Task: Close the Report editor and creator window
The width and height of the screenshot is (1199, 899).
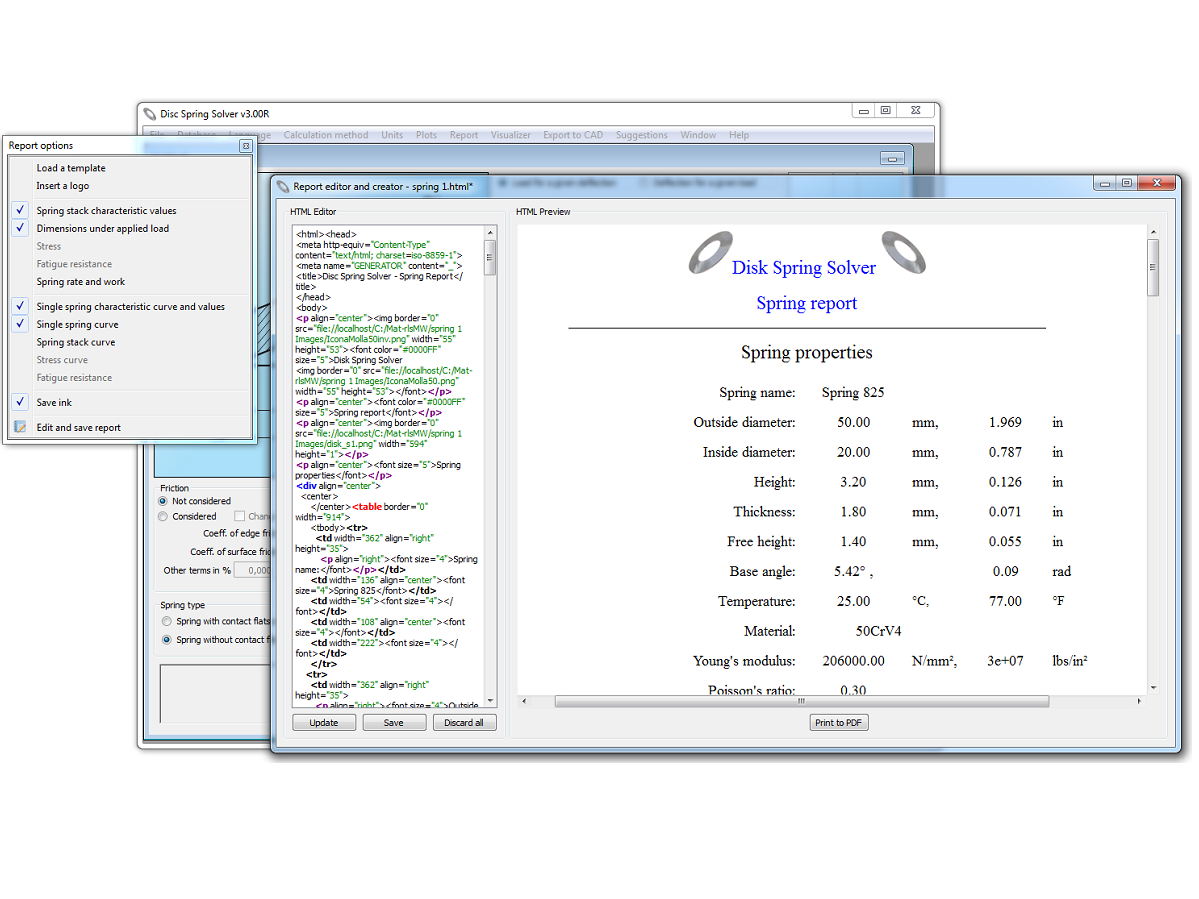Action: 1157,183
